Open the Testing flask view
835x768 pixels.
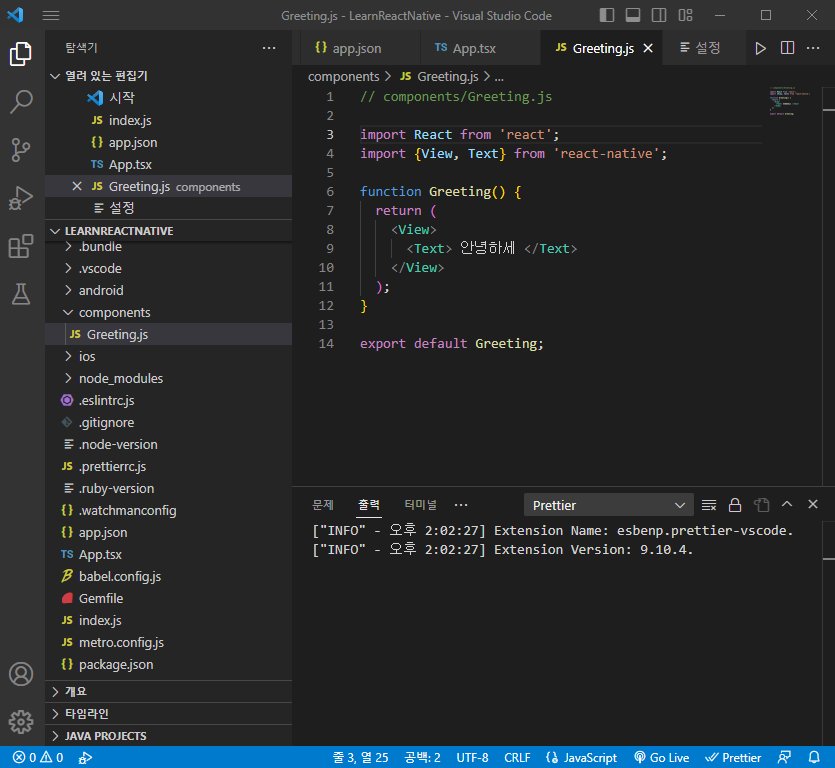point(21,294)
